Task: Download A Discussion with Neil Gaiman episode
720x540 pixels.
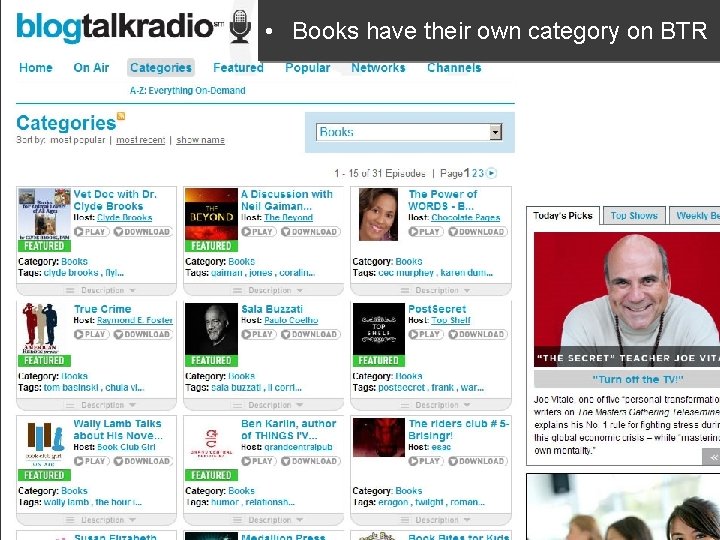Action: click(x=310, y=231)
